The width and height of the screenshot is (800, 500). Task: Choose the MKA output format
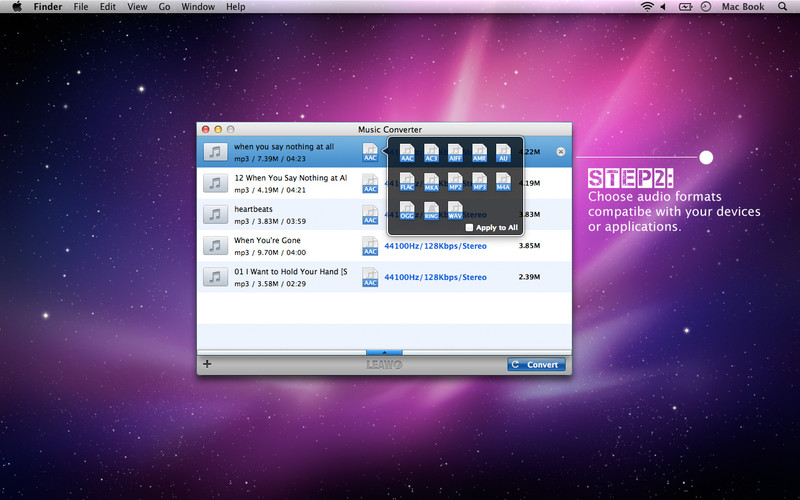click(x=431, y=182)
